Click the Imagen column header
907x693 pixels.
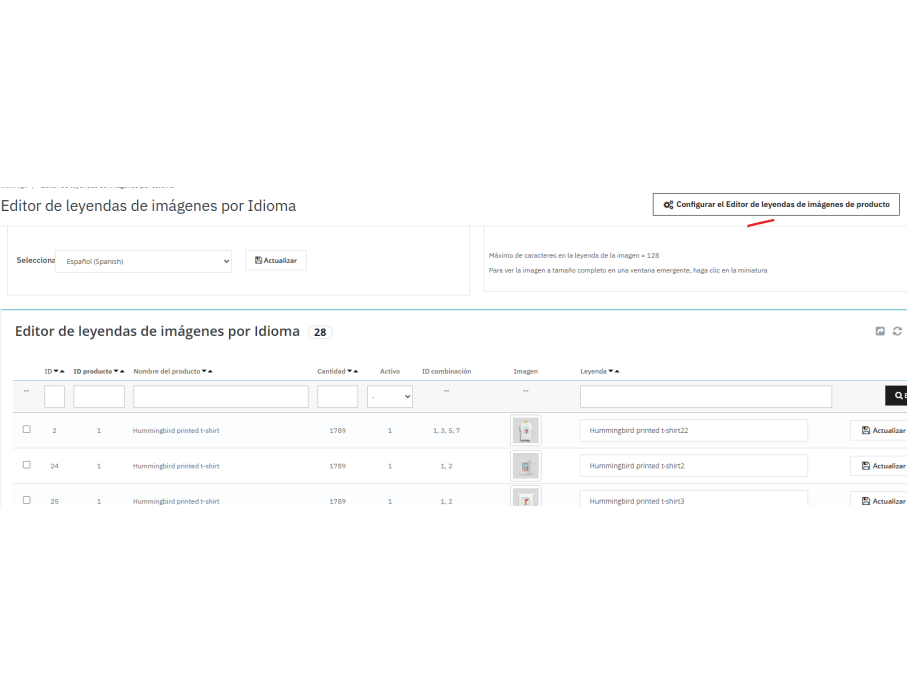point(526,371)
